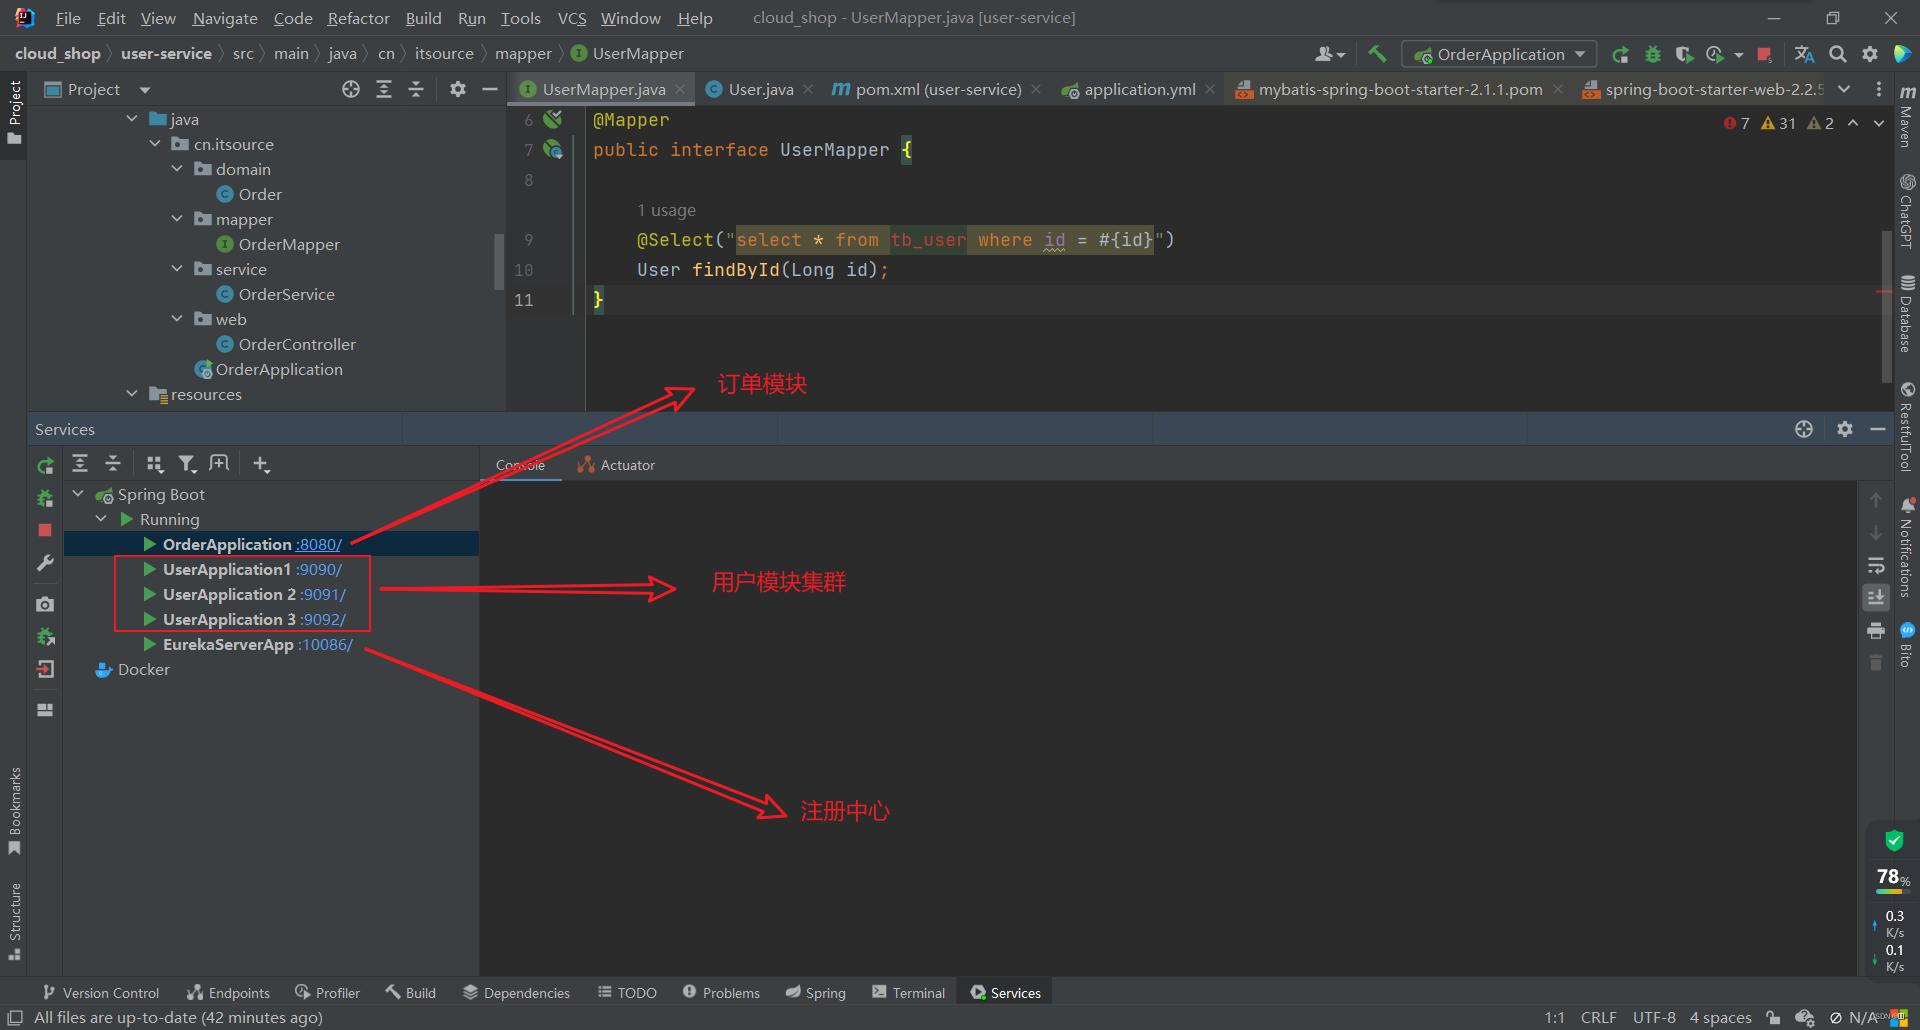Open IDE Settings via the gear icon
1920x1030 pixels.
coord(1870,54)
